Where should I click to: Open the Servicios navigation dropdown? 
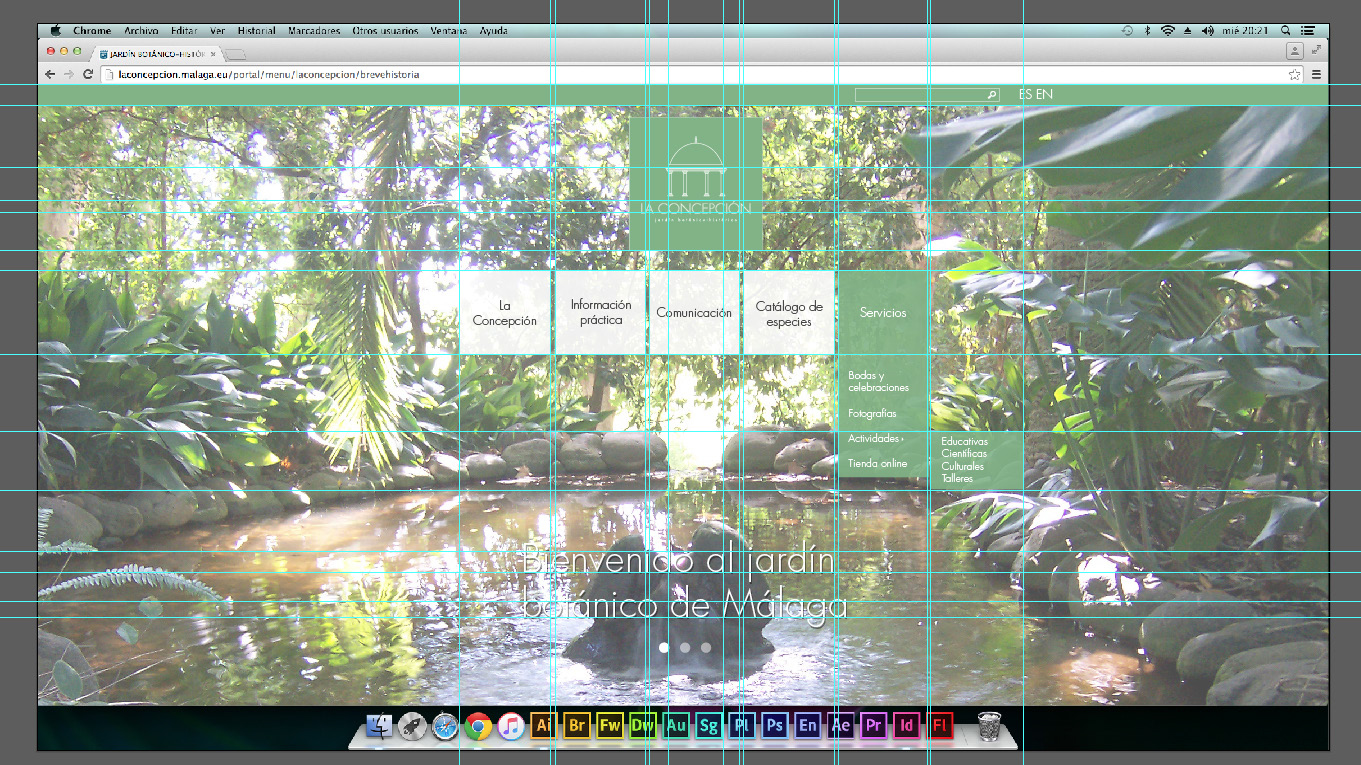pyautogui.click(x=883, y=313)
